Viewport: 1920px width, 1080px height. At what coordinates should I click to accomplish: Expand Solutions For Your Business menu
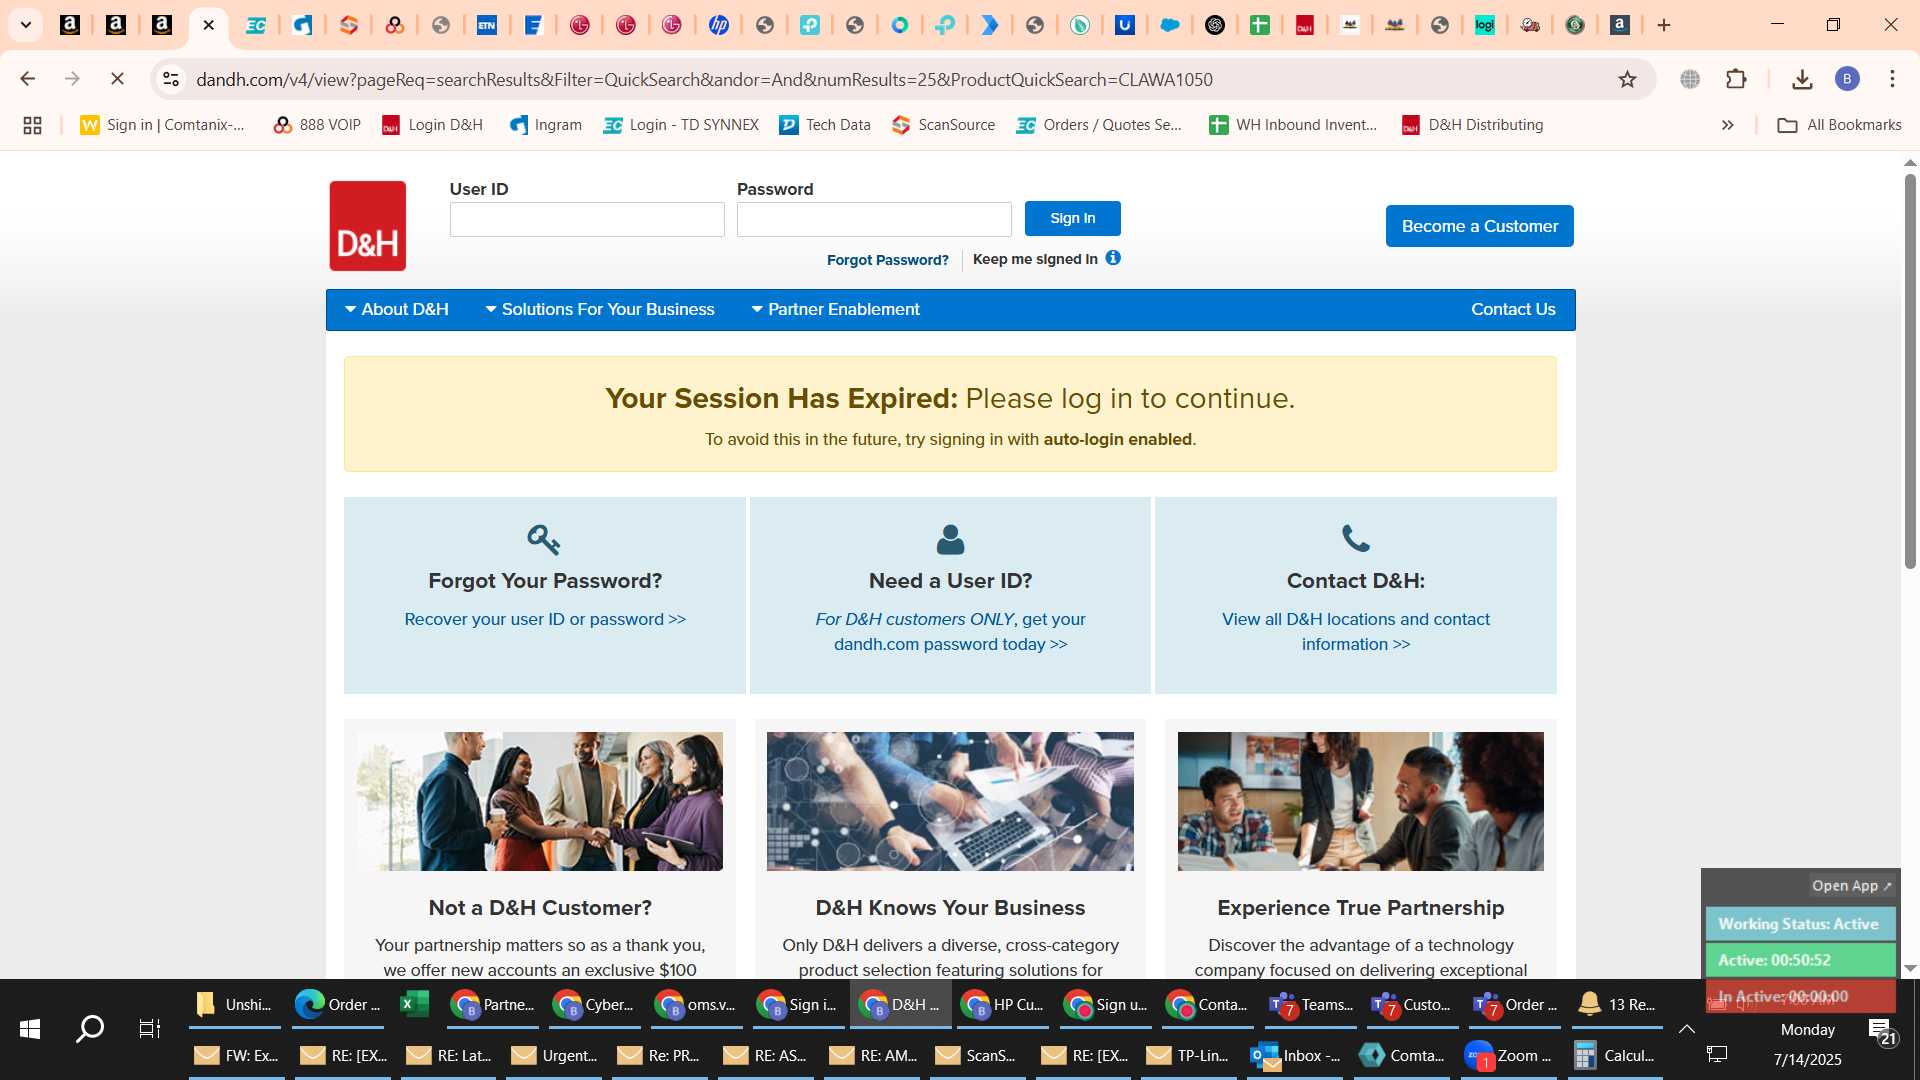600,310
